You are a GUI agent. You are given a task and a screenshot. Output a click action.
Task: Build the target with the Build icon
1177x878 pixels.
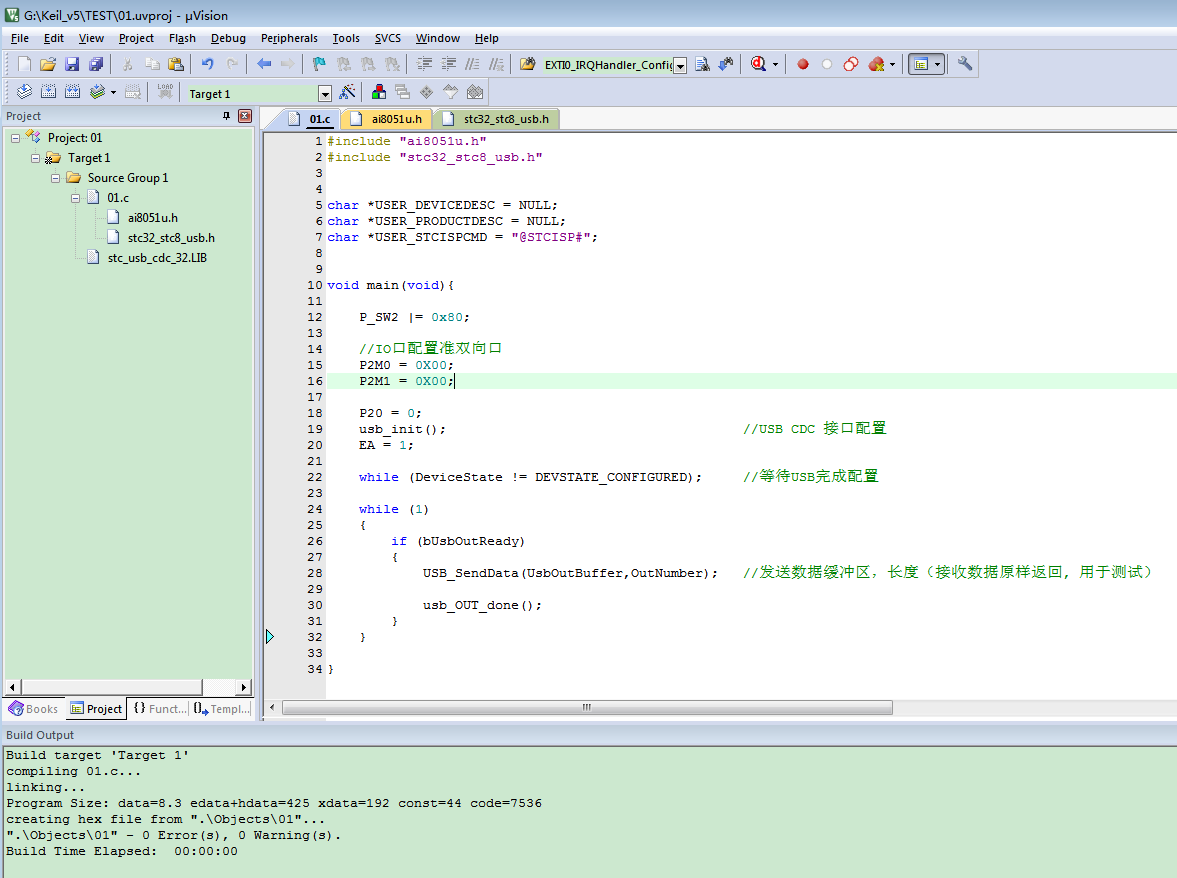click(x=48, y=92)
